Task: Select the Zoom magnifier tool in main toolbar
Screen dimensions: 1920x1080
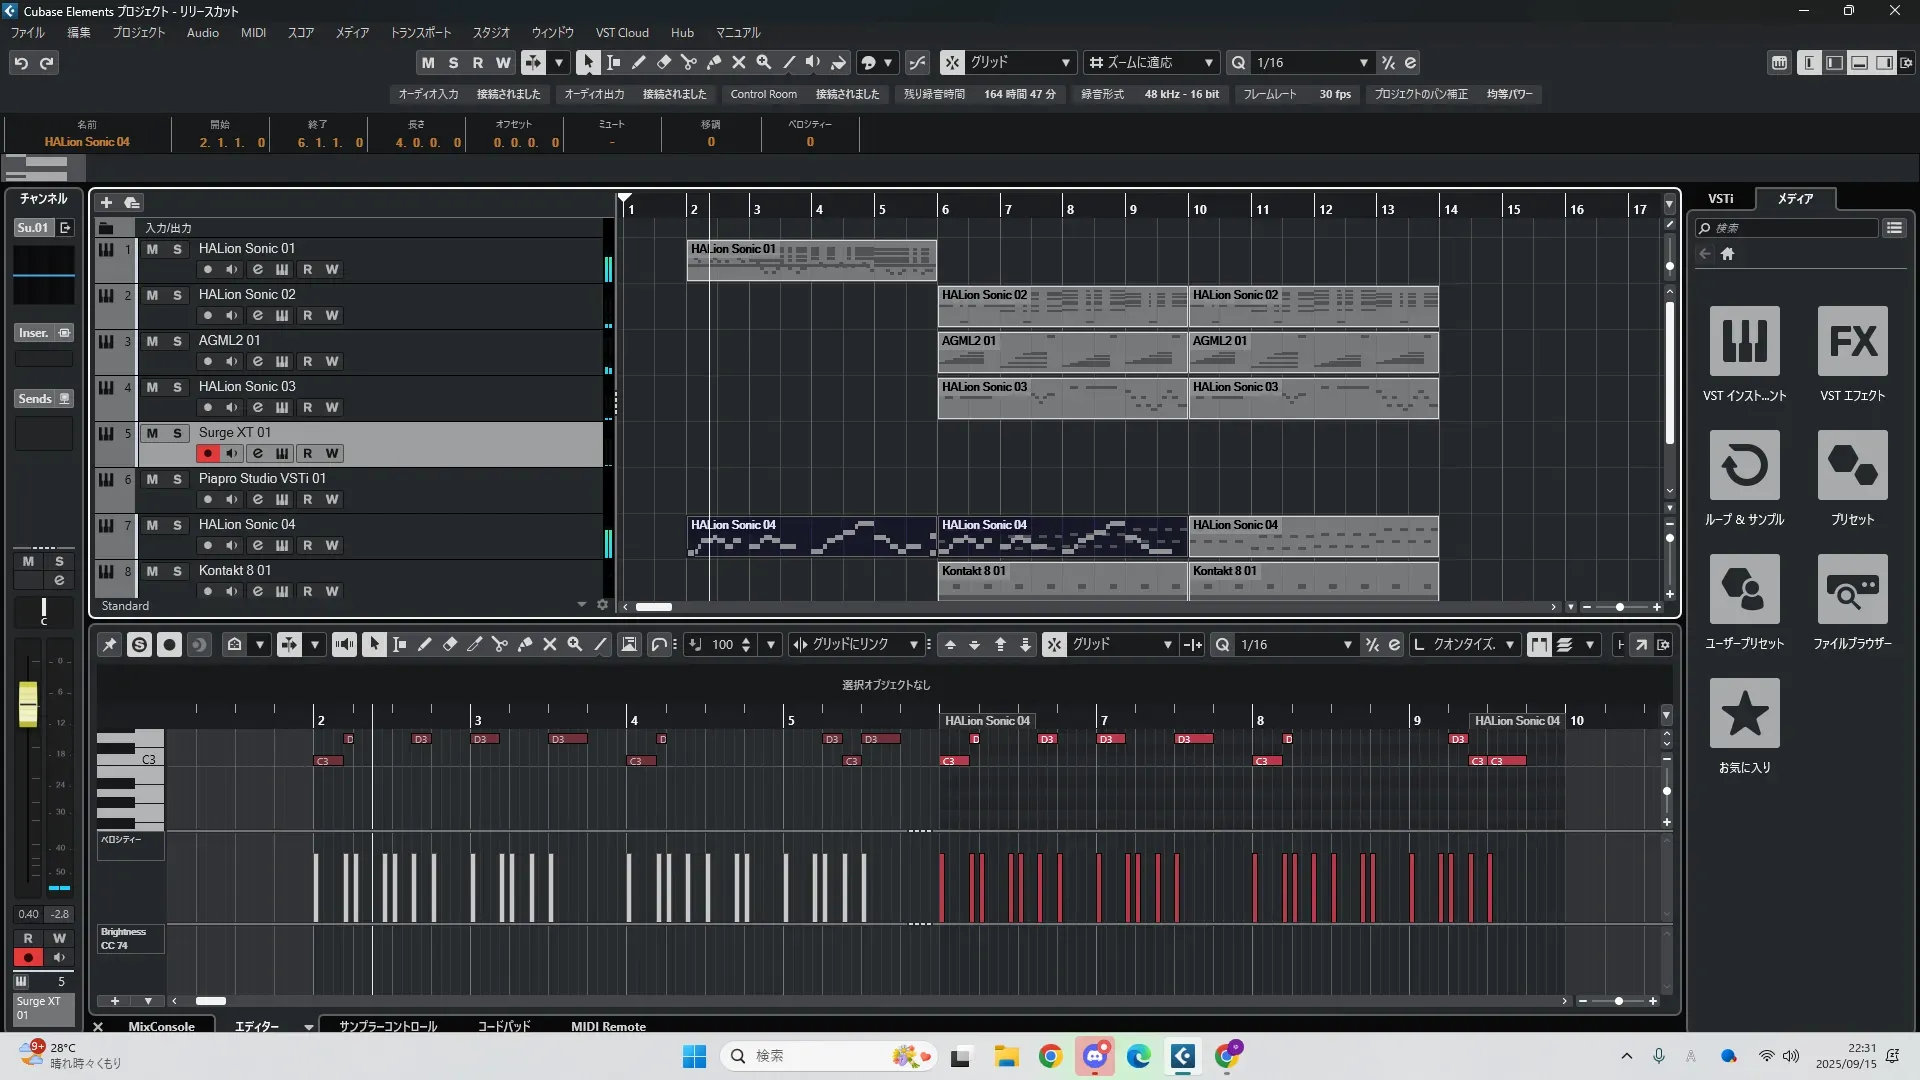Action: coord(764,63)
